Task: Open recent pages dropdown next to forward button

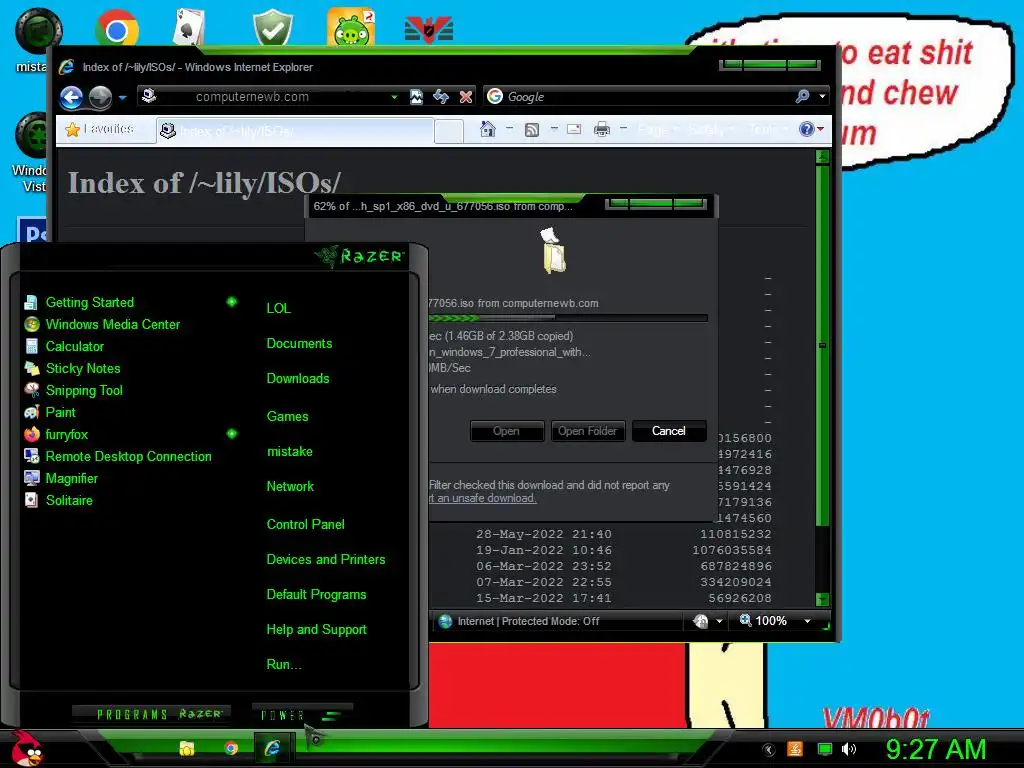Action: click(122, 98)
